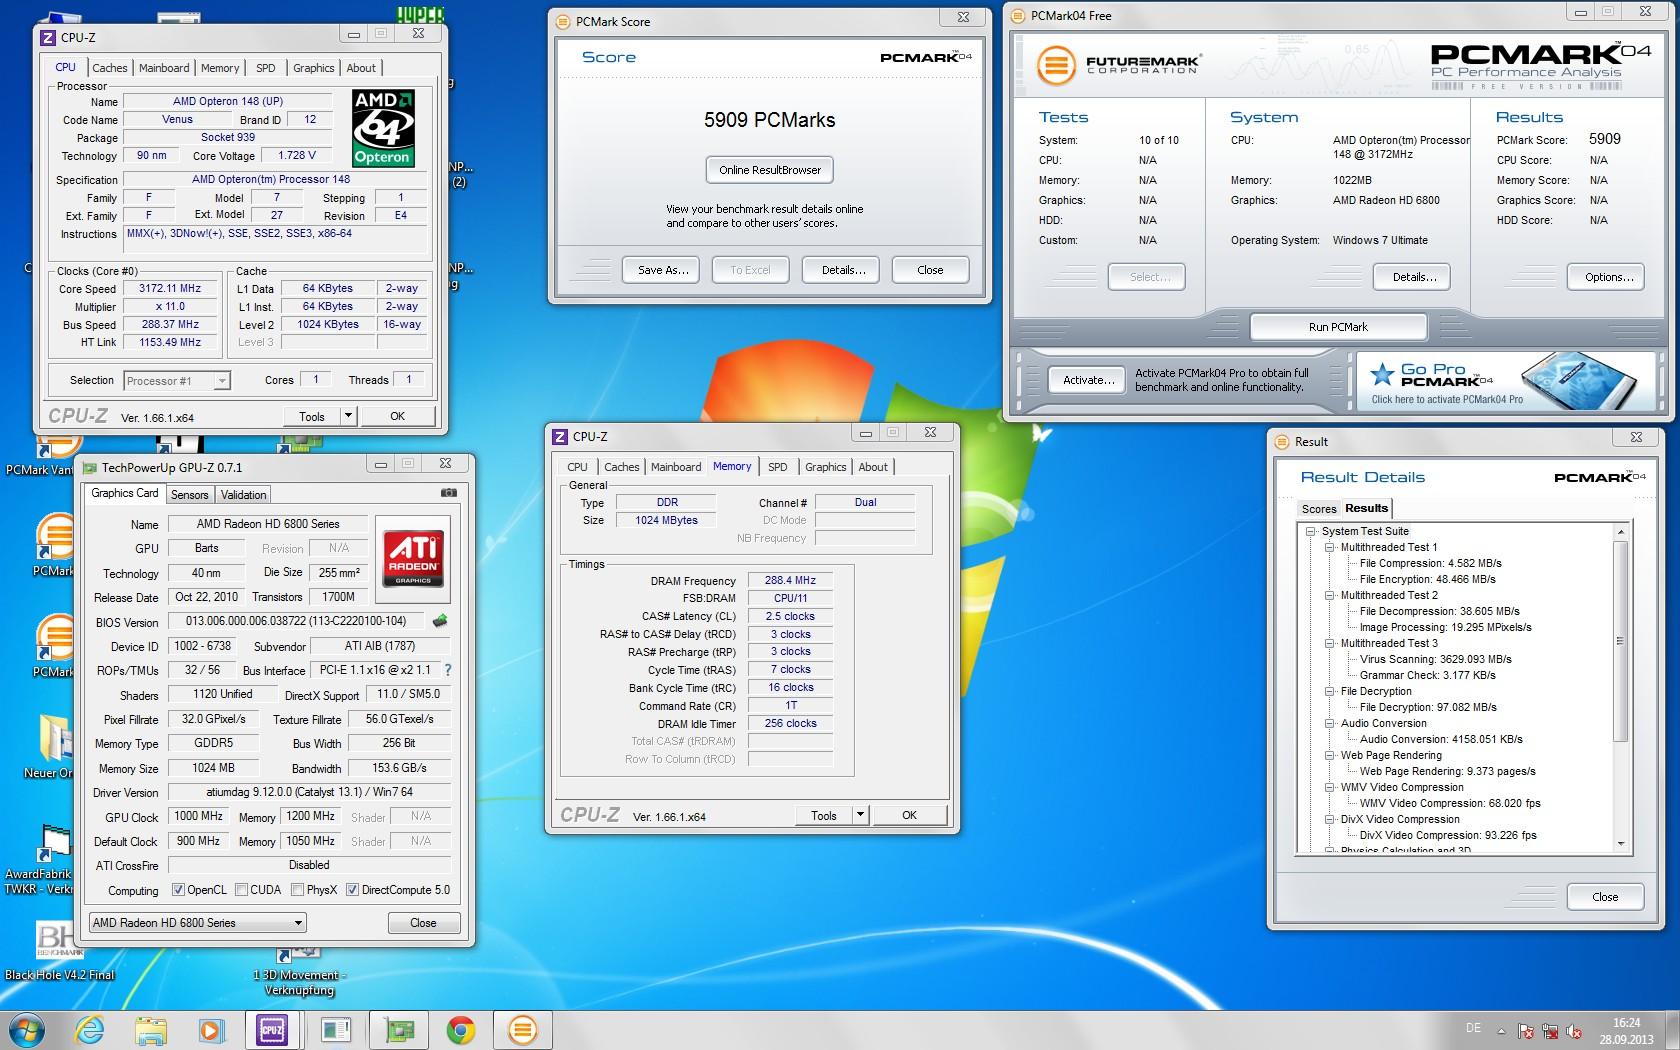The width and height of the screenshot is (1680, 1050).
Task: Click the DE language indicator in the taskbar
Action: click(1473, 1028)
